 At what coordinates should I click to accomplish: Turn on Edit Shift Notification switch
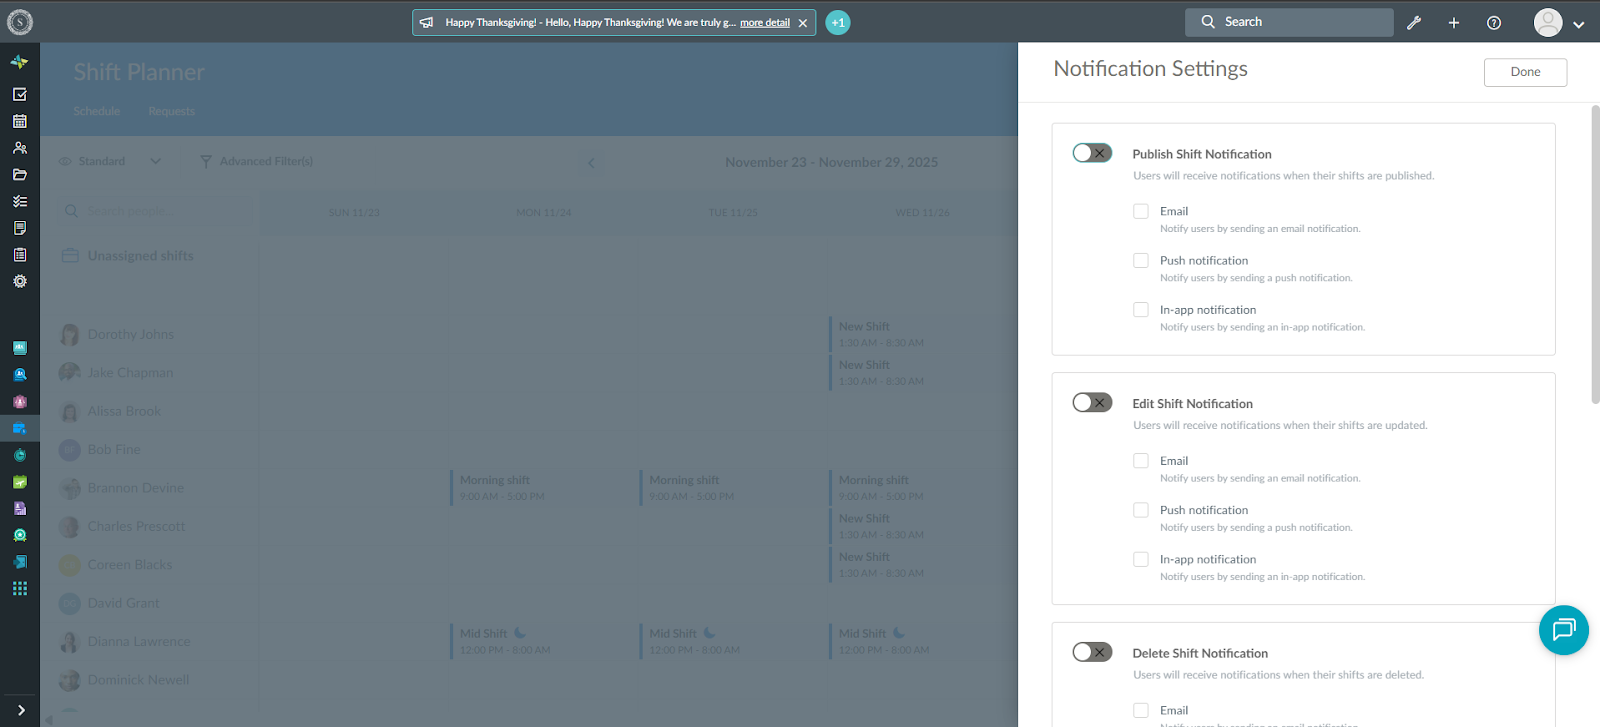(x=1092, y=403)
